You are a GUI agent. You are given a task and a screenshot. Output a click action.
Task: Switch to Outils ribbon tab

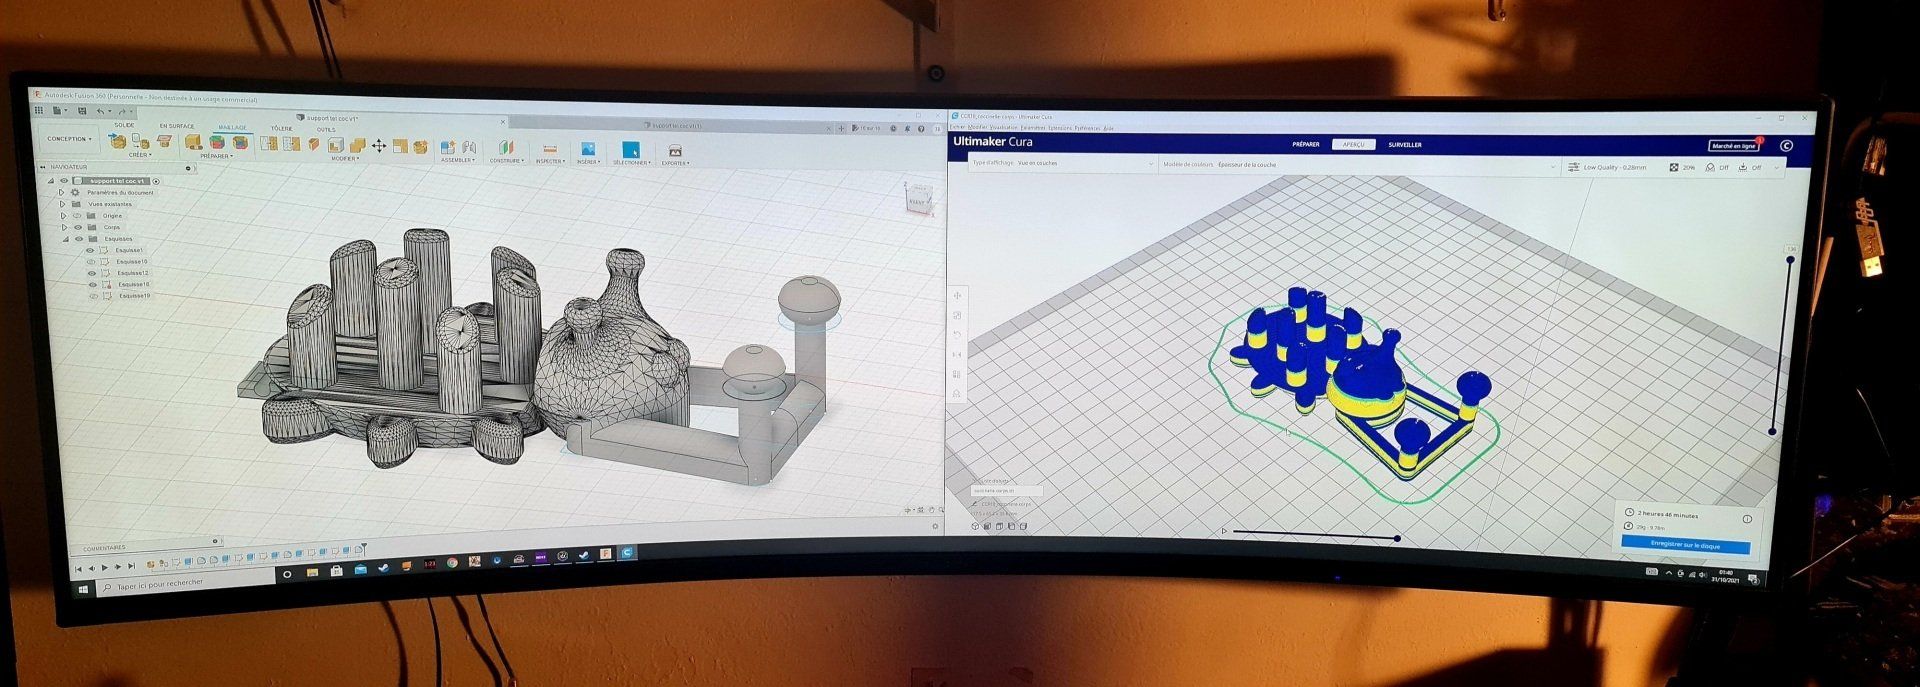coord(326,129)
